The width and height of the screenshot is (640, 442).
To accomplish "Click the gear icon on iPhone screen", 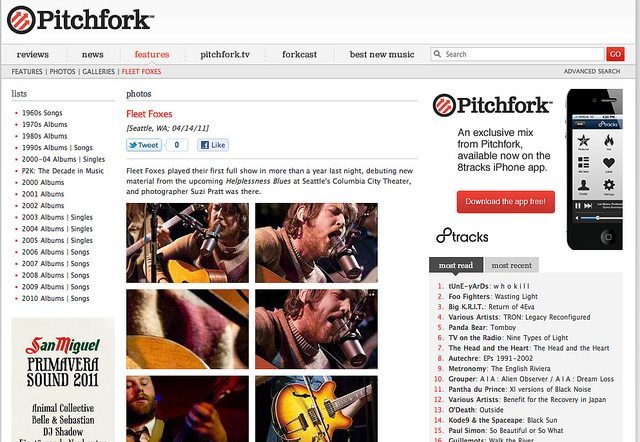I will click(609, 185).
